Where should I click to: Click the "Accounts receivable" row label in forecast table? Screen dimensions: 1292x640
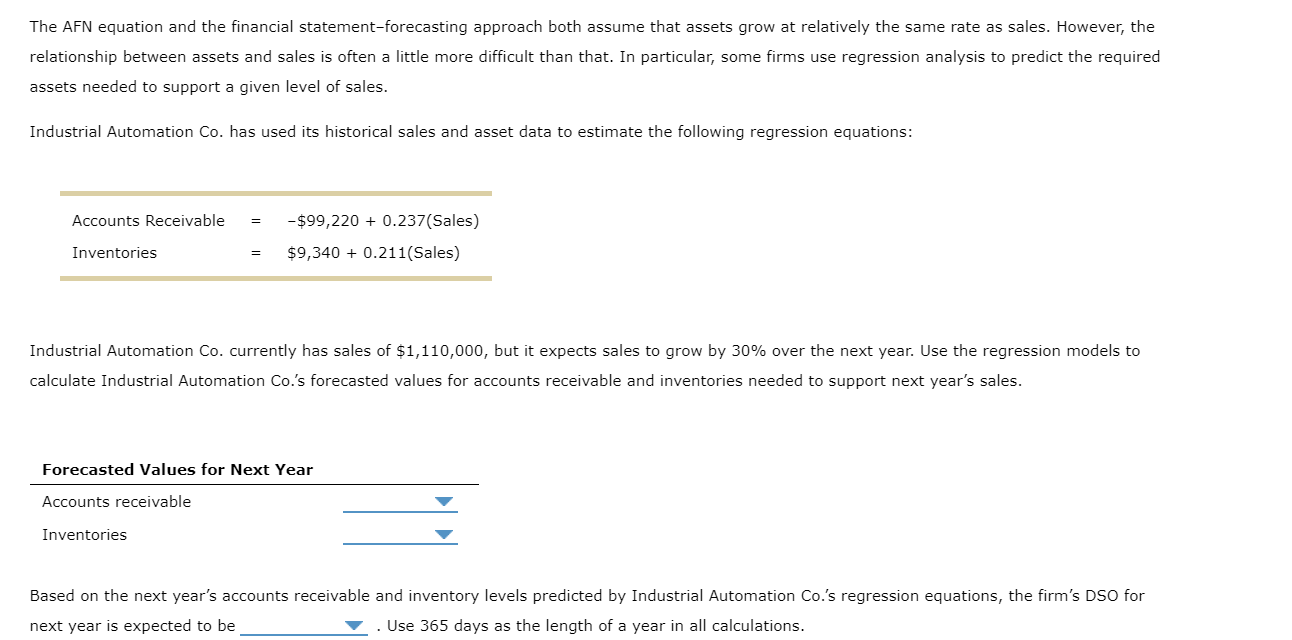click(x=116, y=502)
